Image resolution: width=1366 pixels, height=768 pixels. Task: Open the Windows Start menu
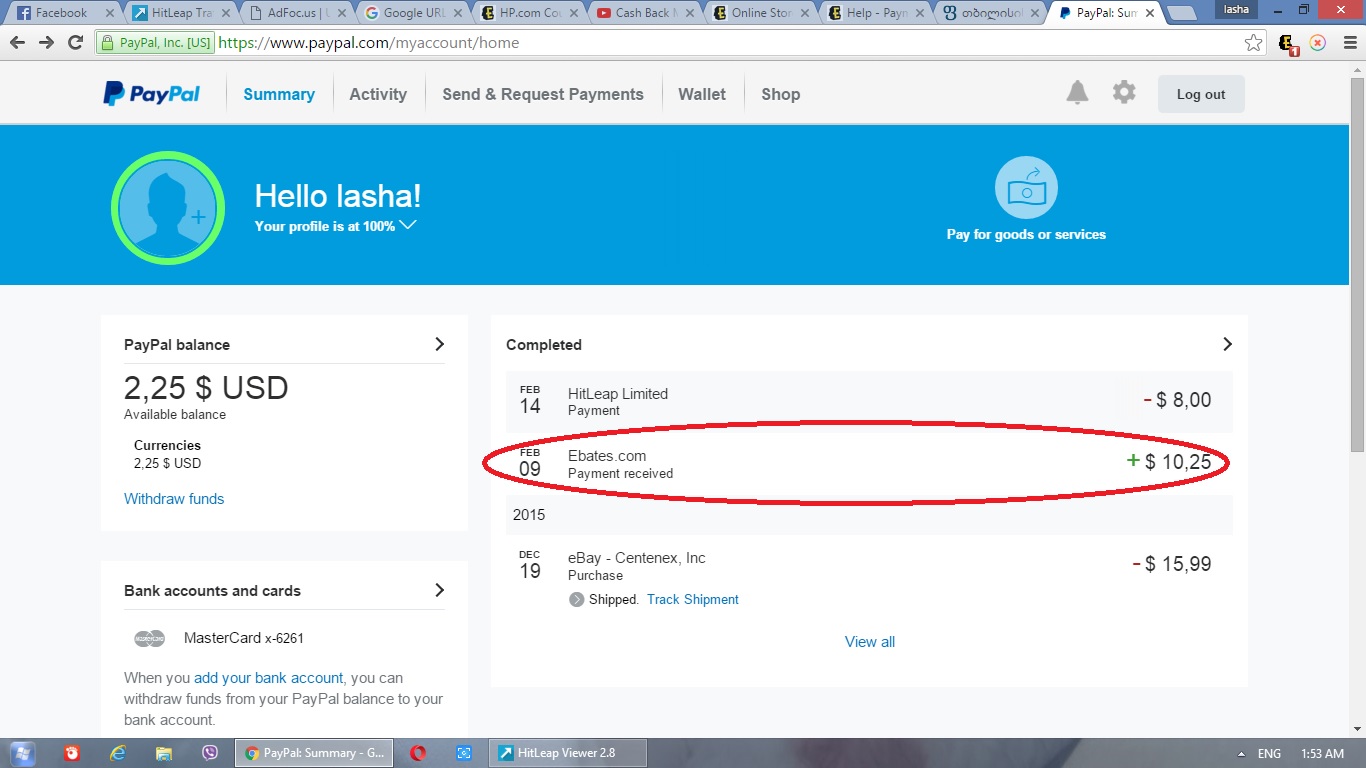(21, 753)
